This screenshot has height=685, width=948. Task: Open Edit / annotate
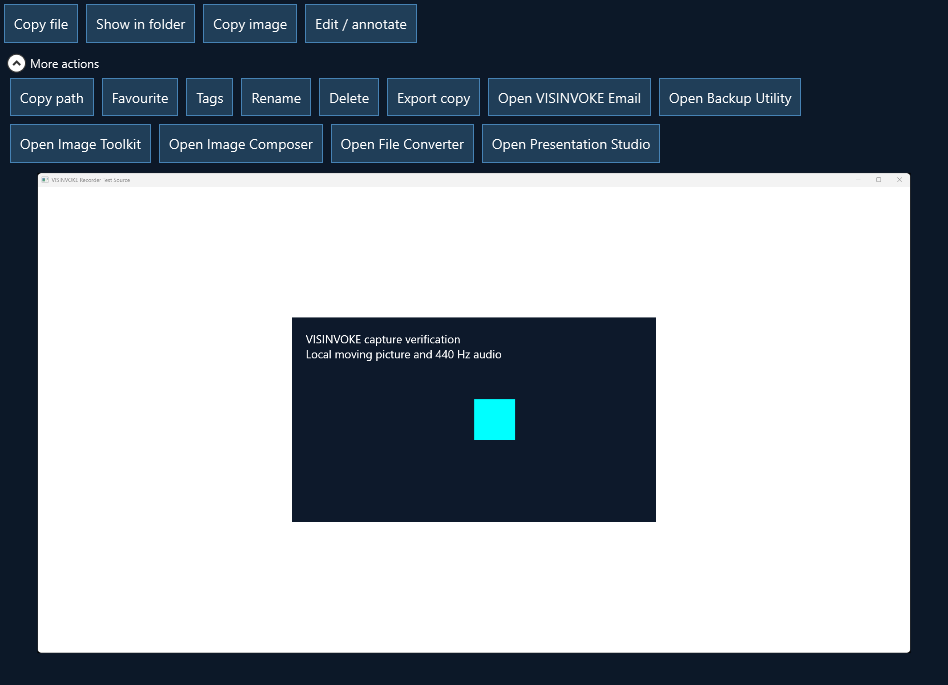coord(360,24)
